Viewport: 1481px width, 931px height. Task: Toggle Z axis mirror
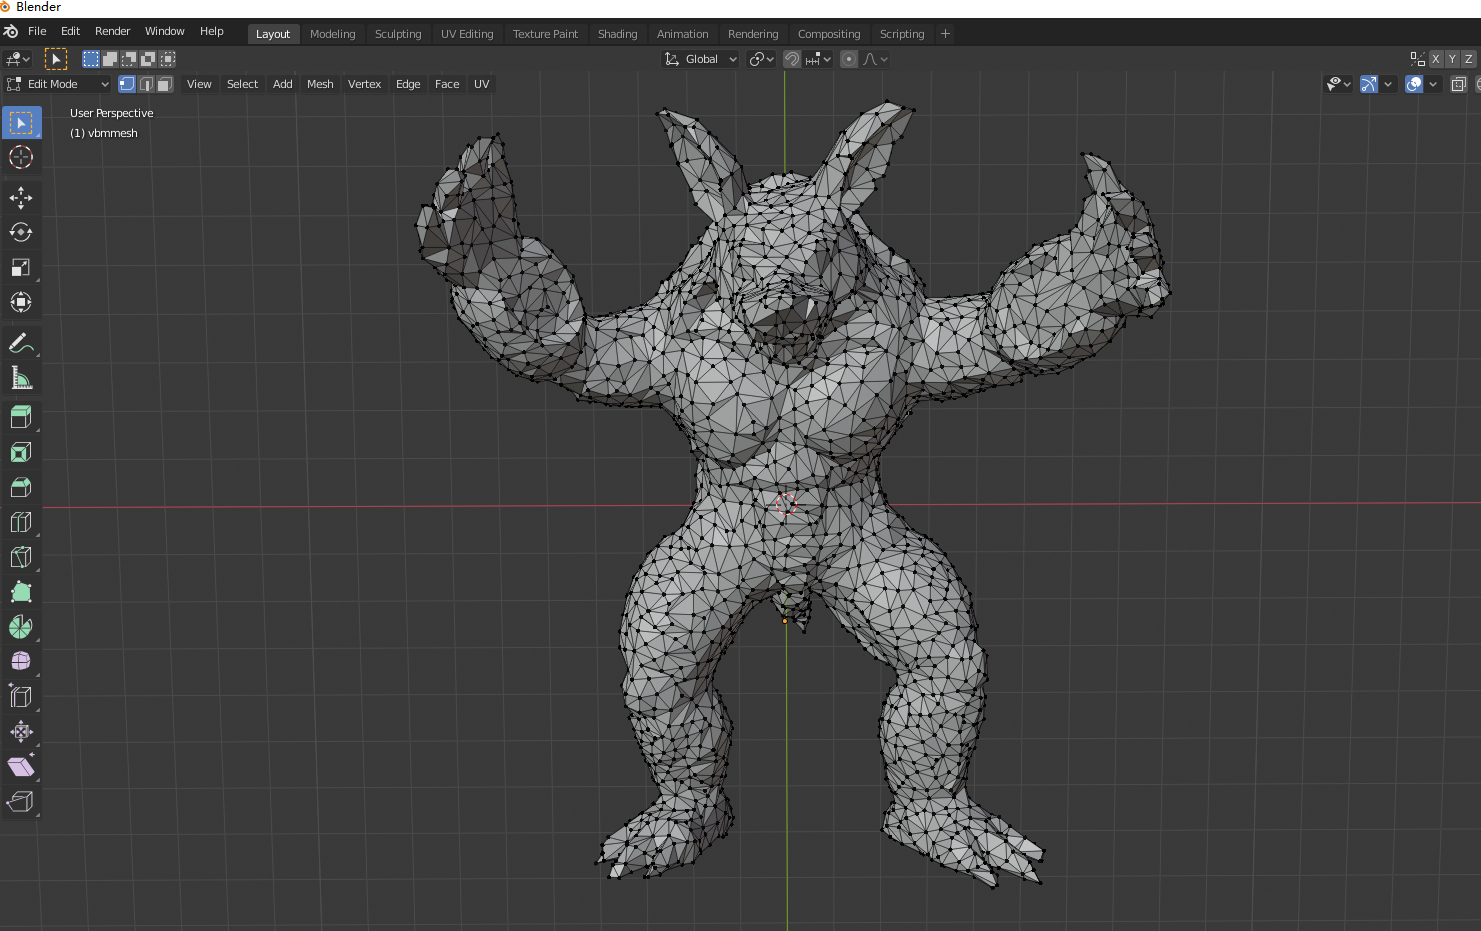tap(1468, 59)
